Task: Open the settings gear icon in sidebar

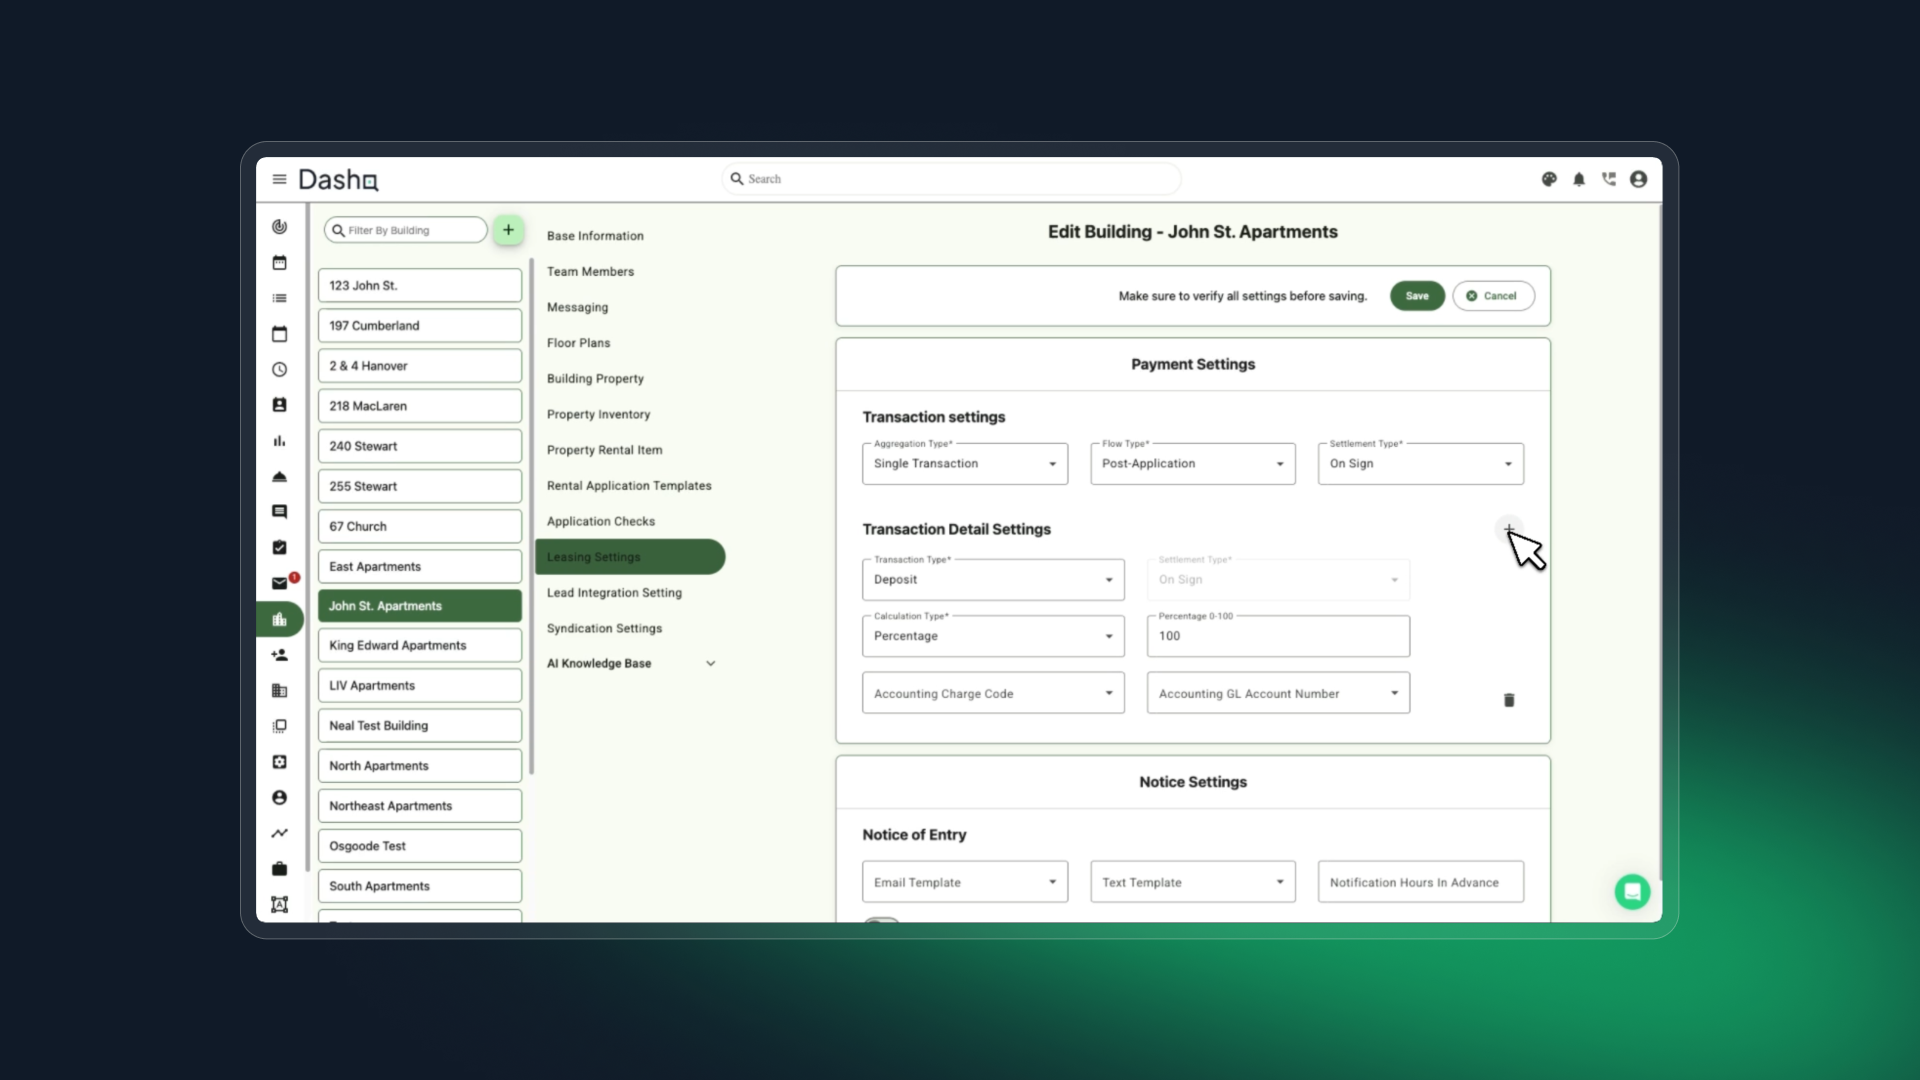Action: pyautogui.click(x=280, y=762)
